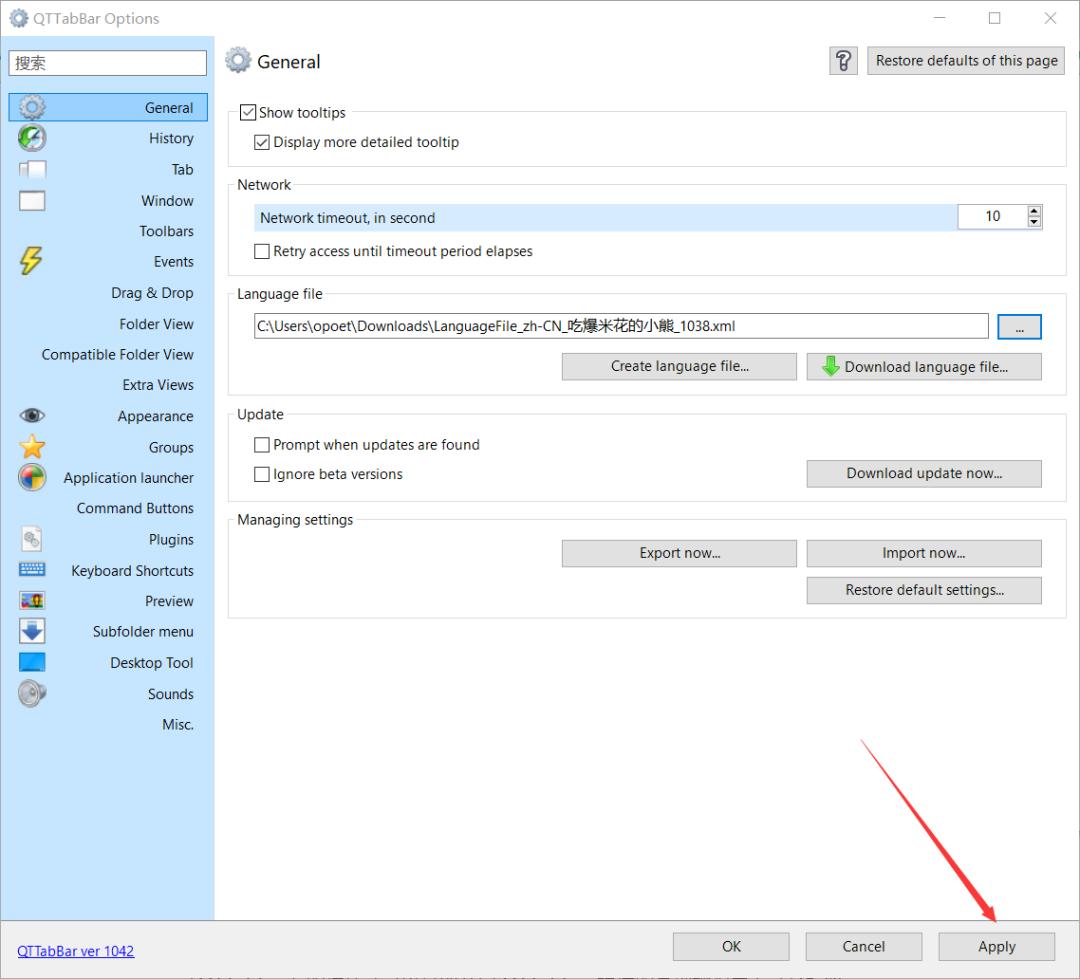
Task: Click the Keyboard Shortcuts keyboard icon
Action: [32, 570]
